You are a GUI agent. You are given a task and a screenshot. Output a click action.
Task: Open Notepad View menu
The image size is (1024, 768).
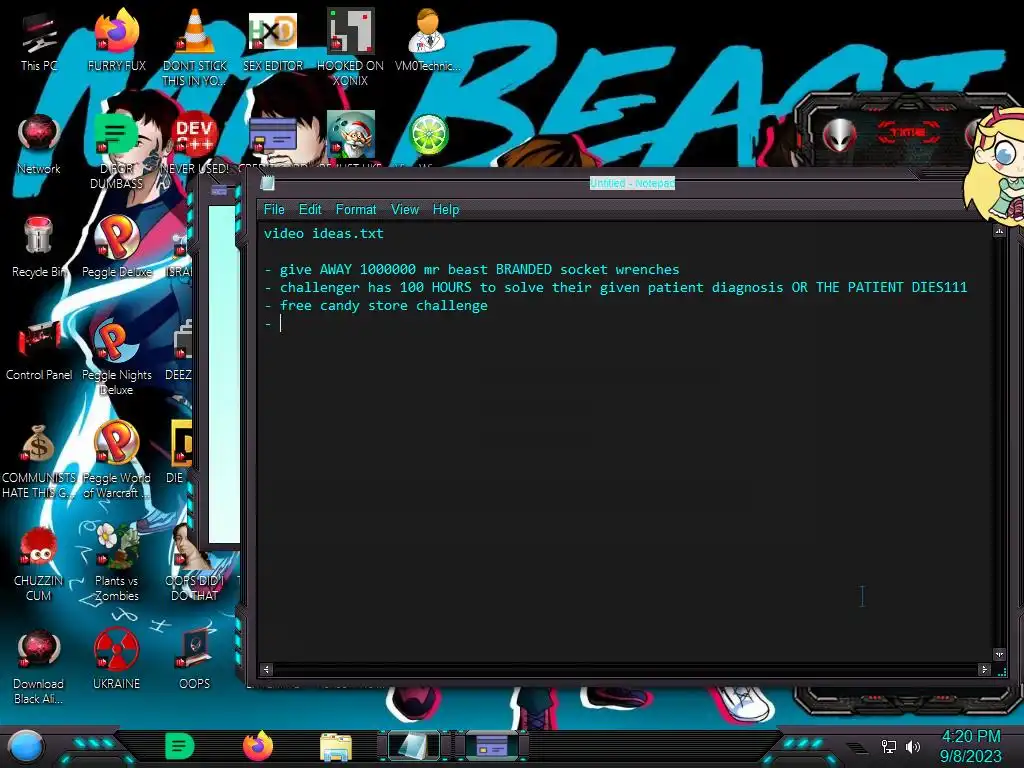tap(405, 210)
